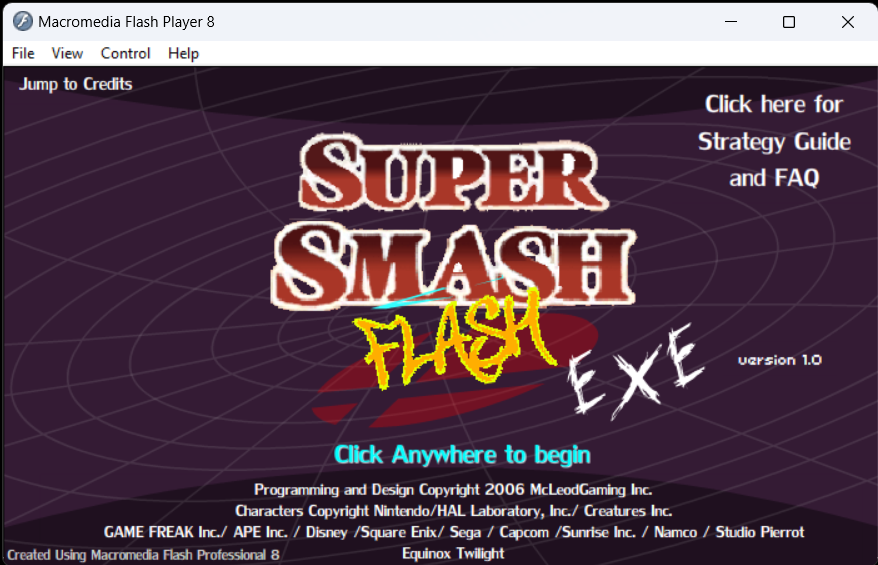Click the white EXE scribble text
This screenshot has height=565, width=878.
636,371
